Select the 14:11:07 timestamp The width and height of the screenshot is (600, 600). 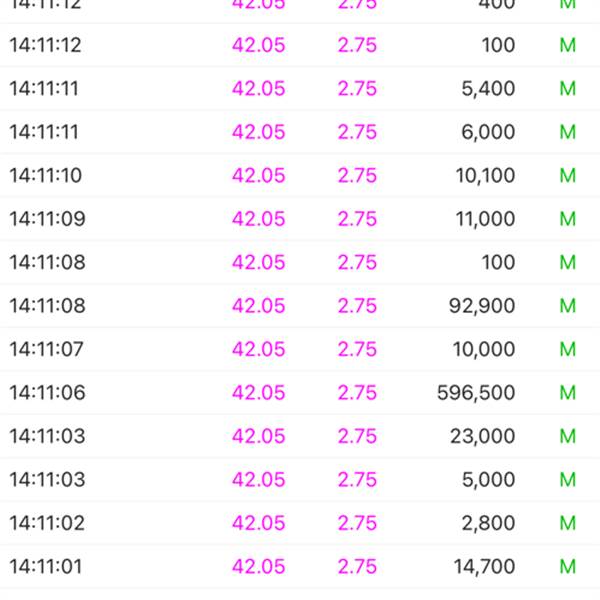point(45,349)
